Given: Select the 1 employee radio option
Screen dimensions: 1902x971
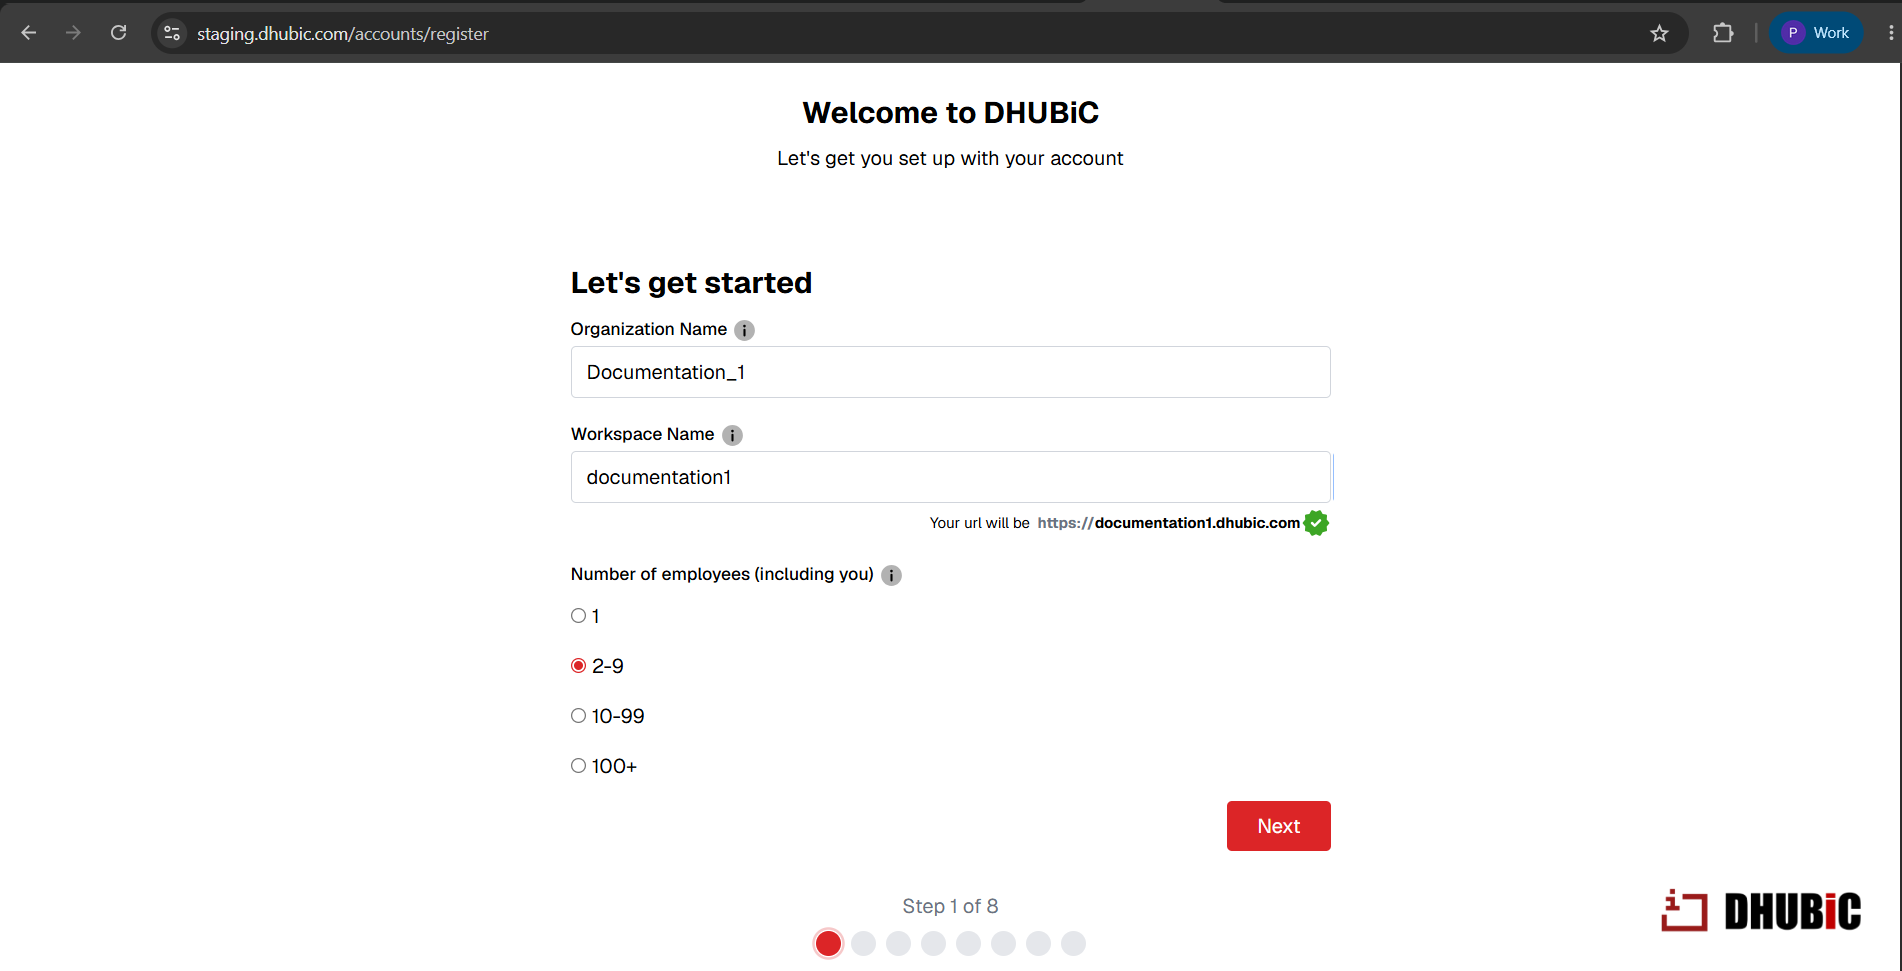Looking at the screenshot, I should [578, 616].
